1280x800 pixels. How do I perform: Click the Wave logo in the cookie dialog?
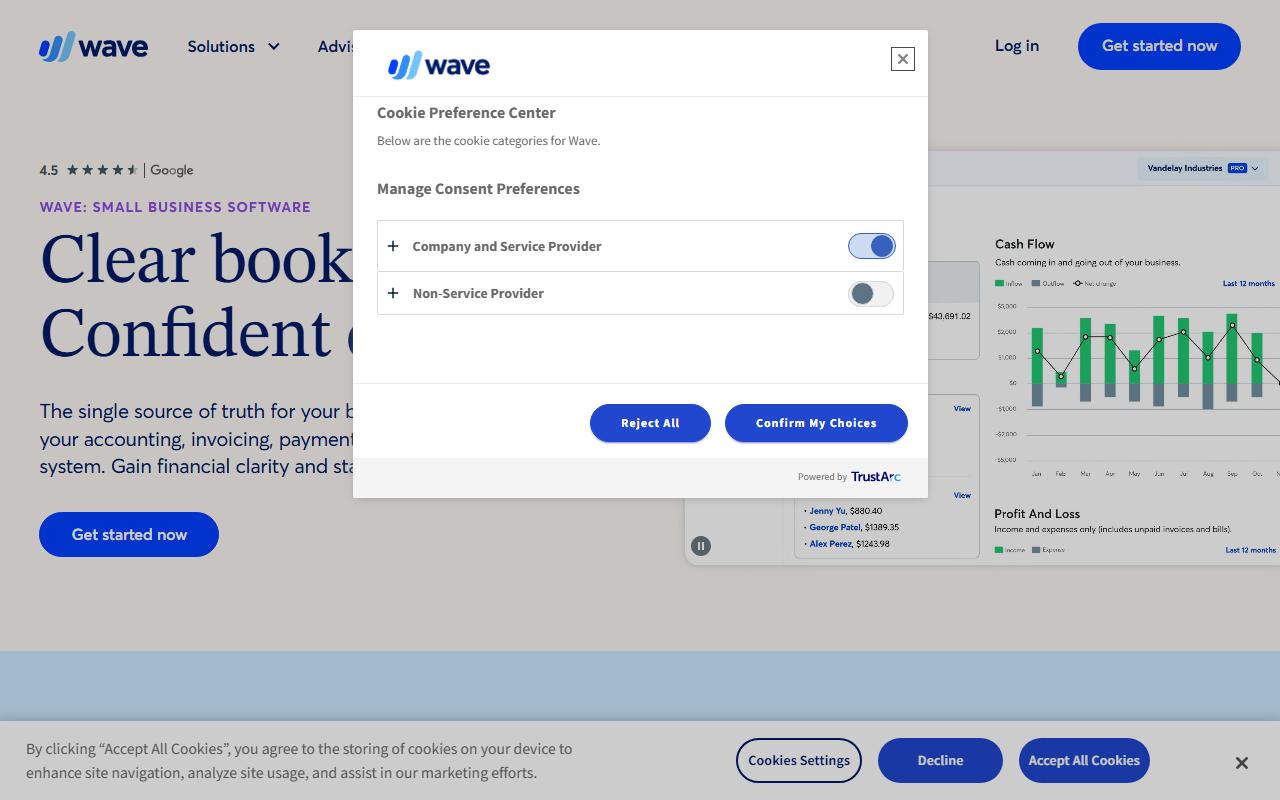coord(438,65)
